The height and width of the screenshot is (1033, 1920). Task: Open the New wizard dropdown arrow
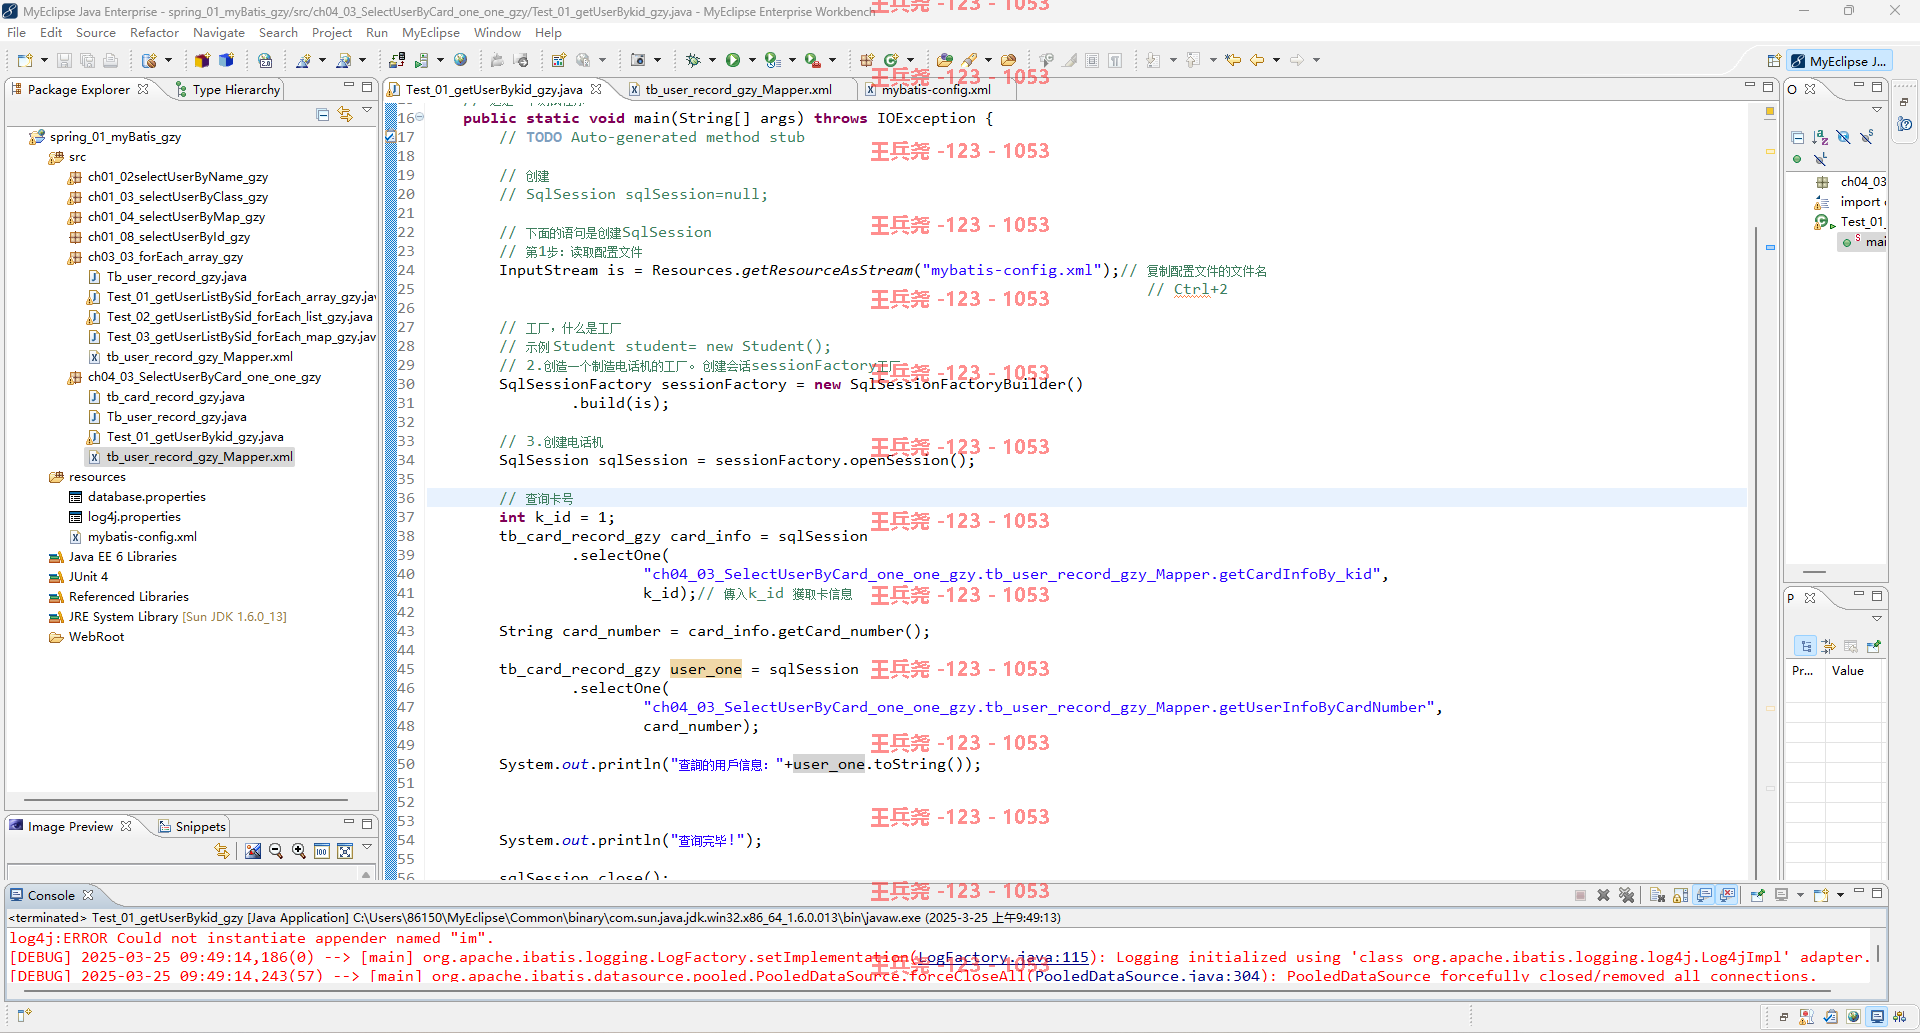pyautogui.click(x=44, y=60)
